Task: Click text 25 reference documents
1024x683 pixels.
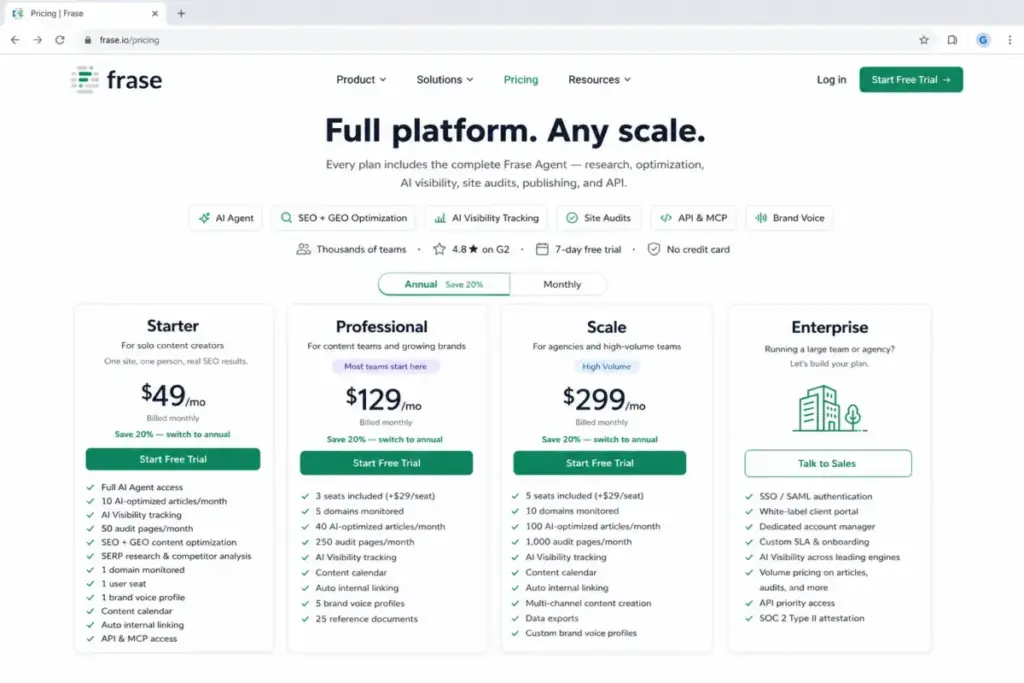Action: 366,619
